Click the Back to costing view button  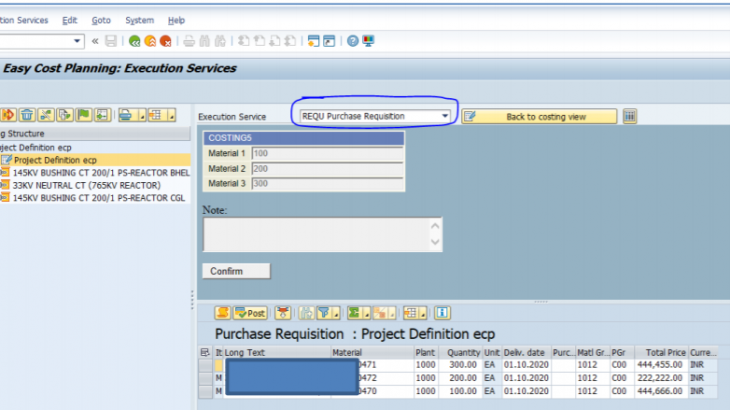[x=539, y=116]
